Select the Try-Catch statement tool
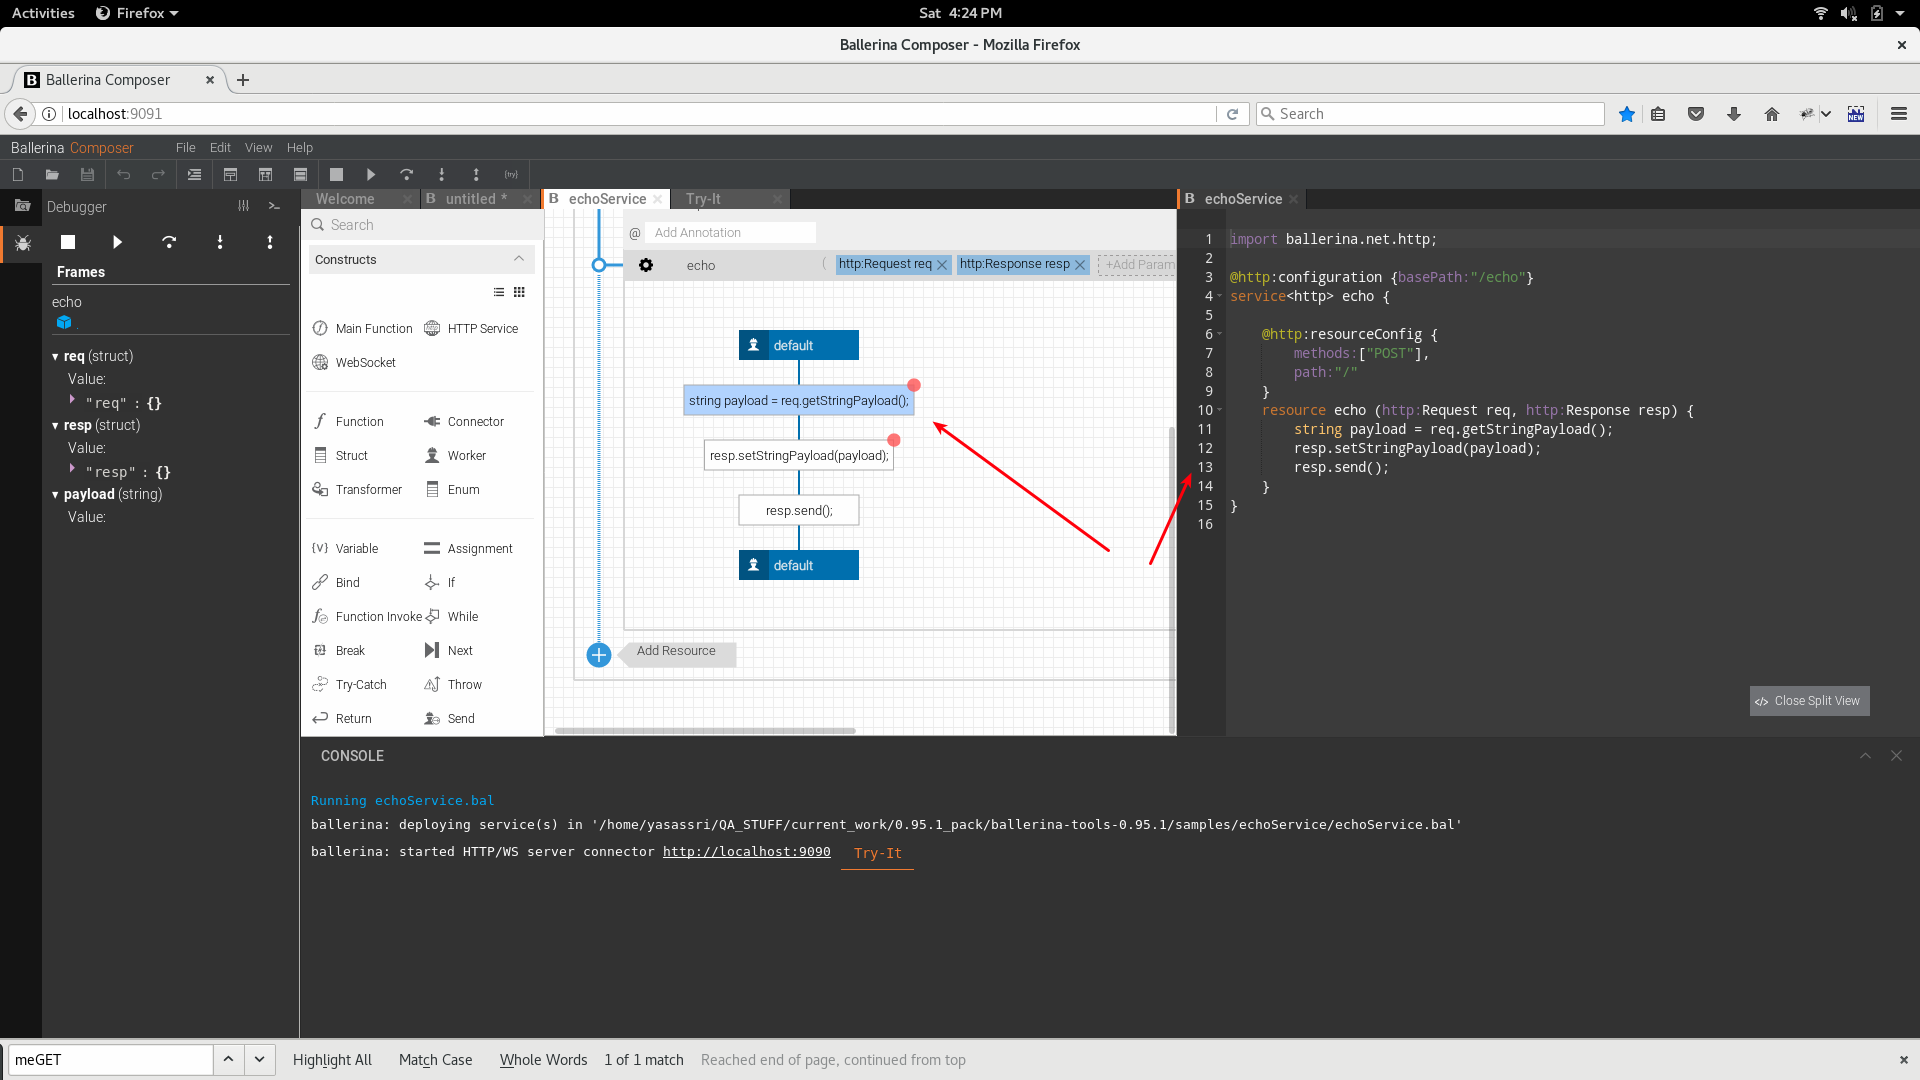Image resolution: width=1920 pixels, height=1080 pixels. pos(349,685)
